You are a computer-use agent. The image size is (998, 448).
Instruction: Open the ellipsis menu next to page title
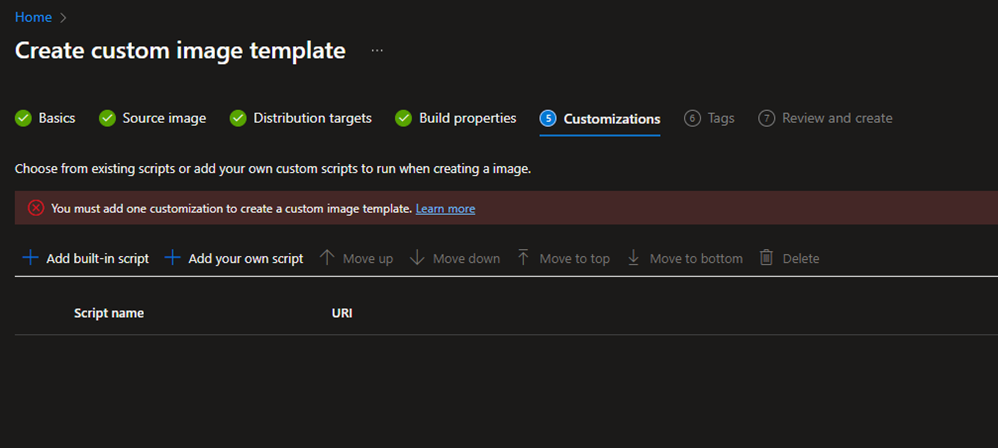click(x=377, y=50)
